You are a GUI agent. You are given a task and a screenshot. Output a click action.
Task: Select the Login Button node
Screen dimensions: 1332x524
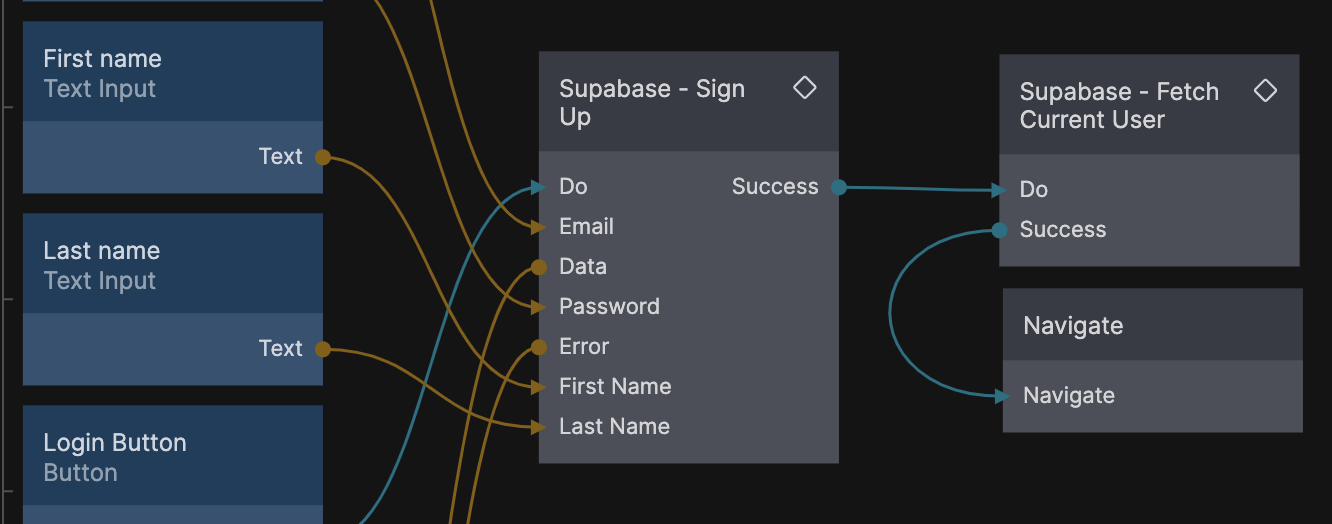coord(172,457)
